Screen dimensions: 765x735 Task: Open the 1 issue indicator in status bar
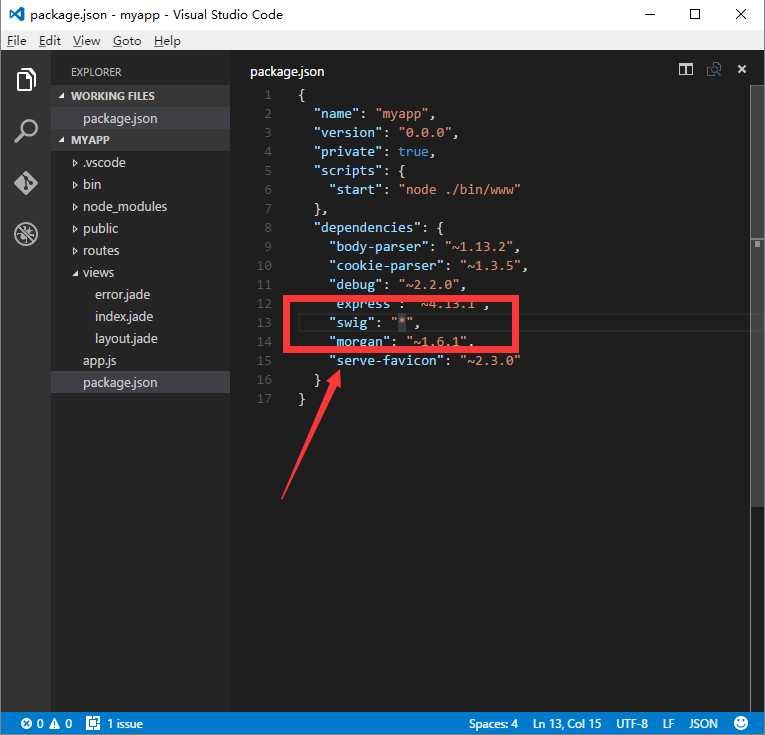click(x=115, y=723)
